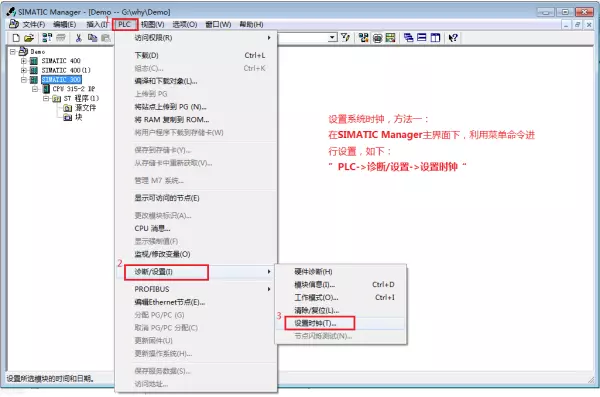This screenshot has width=600, height=397.
Task: Choose 将 RAM 复制到 ROM...
Action: (x=196, y=120)
